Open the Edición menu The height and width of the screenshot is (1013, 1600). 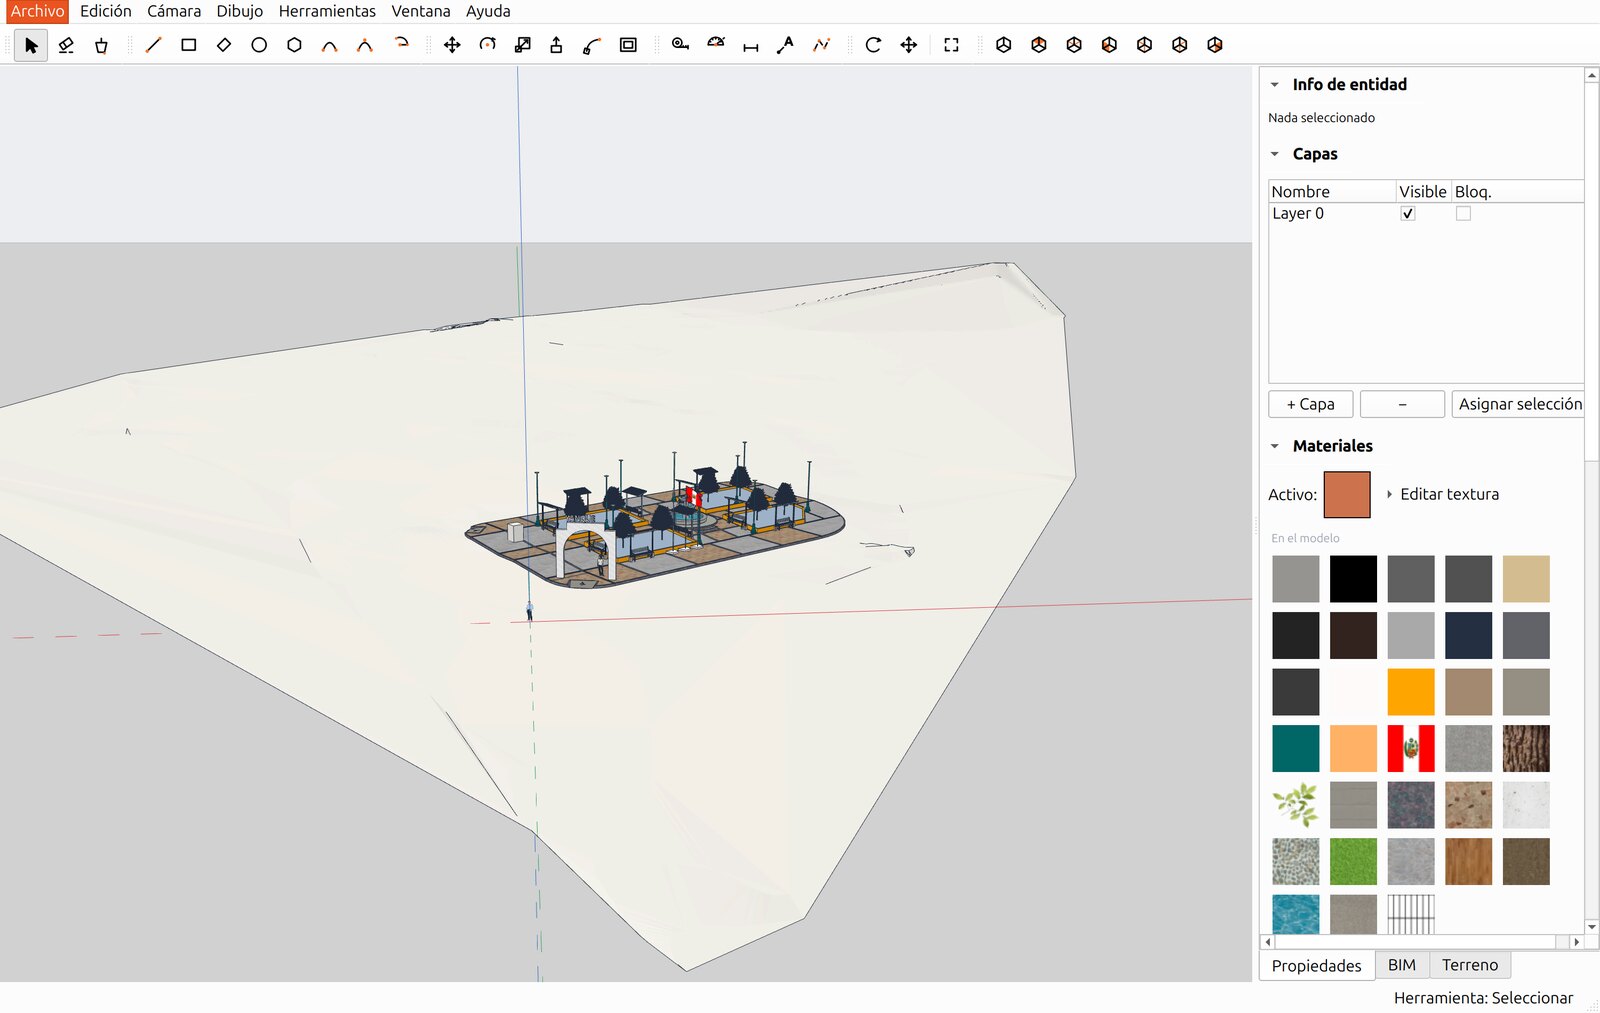pos(106,11)
